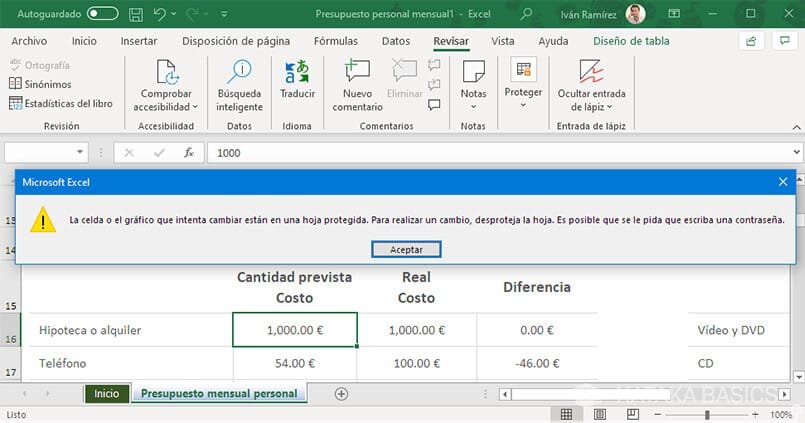The height and width of the screenshot is (423, 805).
Task: Run Ortografía spell check
Action: pyautogui.click(x=40, y=65)
